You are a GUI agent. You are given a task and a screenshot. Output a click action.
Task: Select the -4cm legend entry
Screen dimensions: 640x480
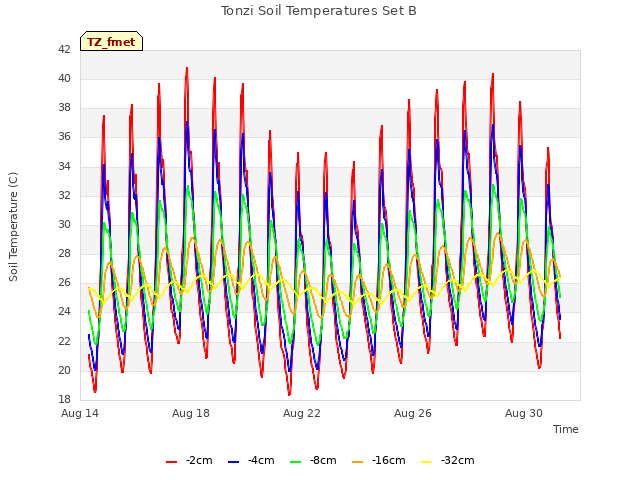251,460
